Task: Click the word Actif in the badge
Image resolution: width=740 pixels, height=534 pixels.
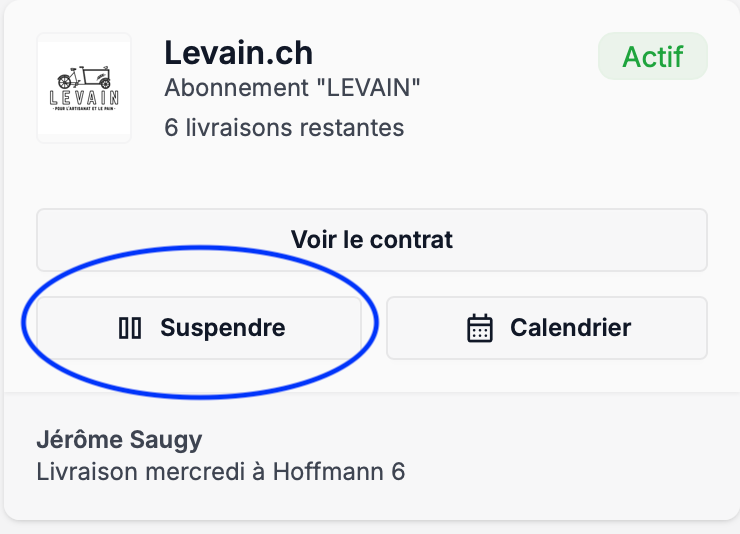Action: click(x=652, y=56)
